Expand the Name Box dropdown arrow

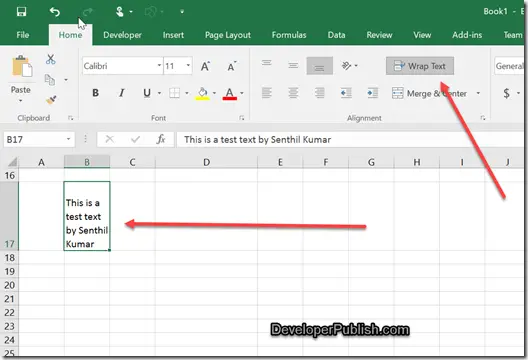tap(69, 139)
